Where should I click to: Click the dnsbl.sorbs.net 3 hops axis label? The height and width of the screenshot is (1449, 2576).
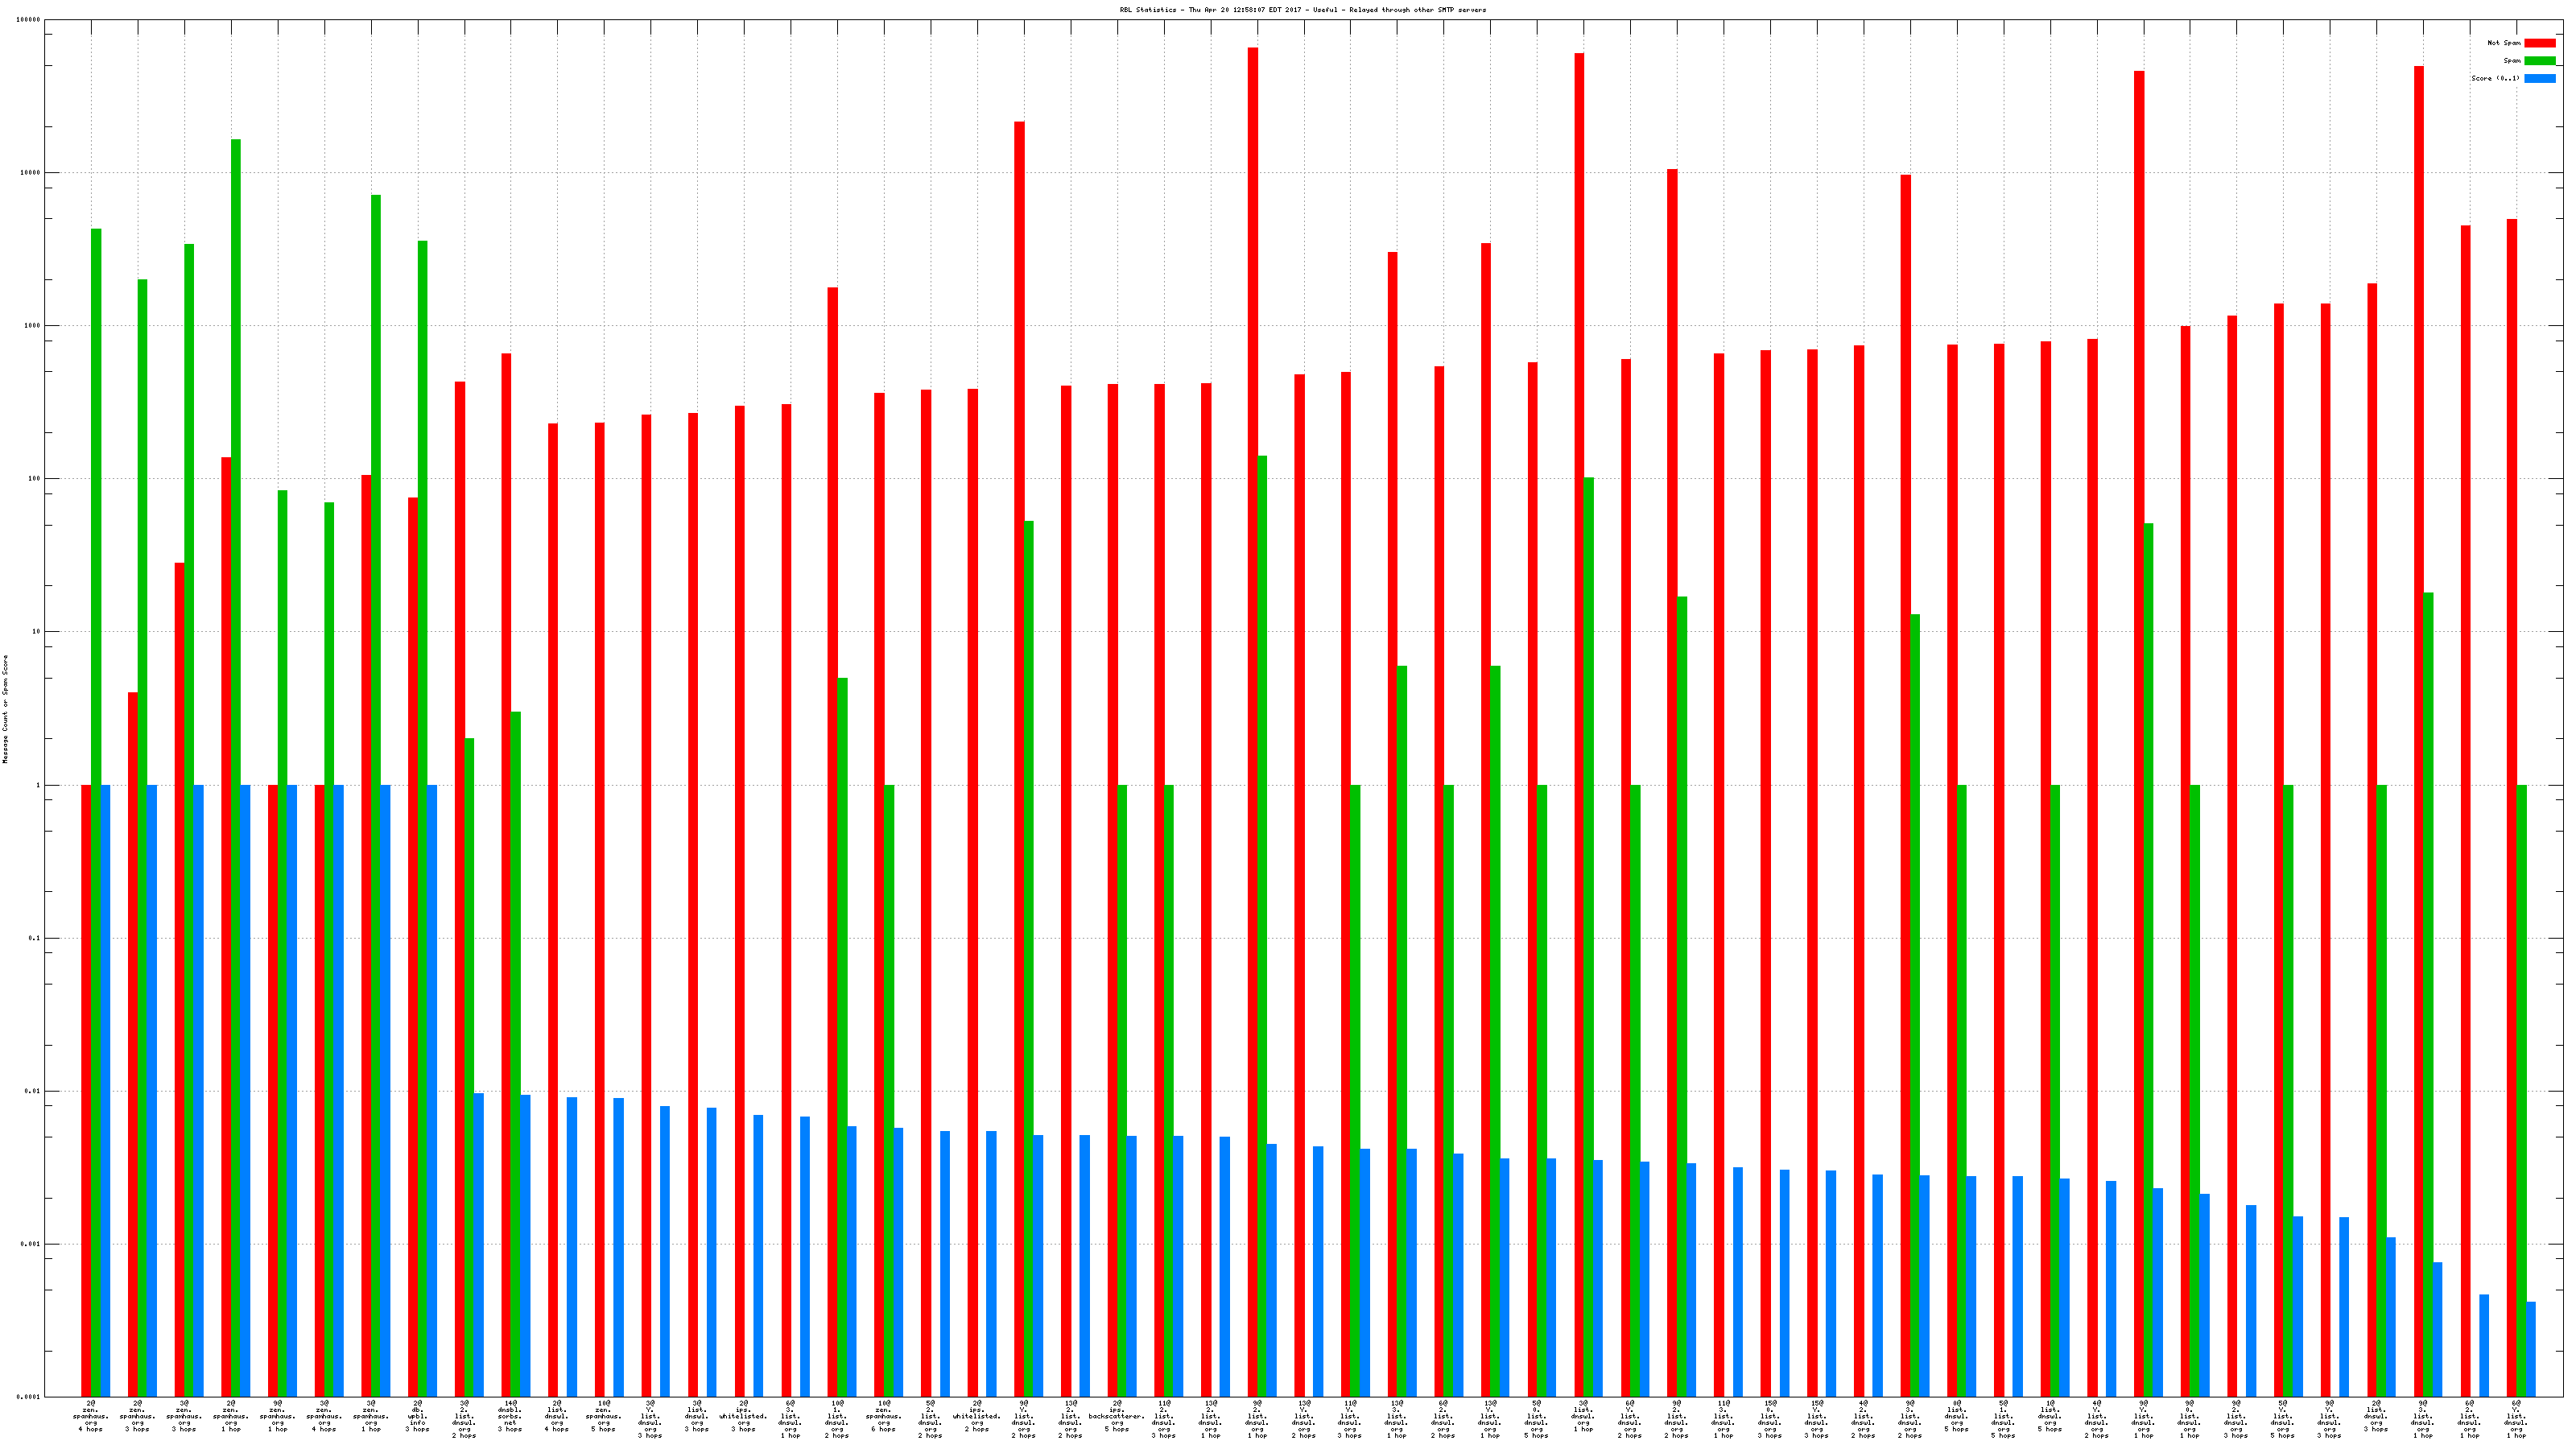(x=510, y=1416)
